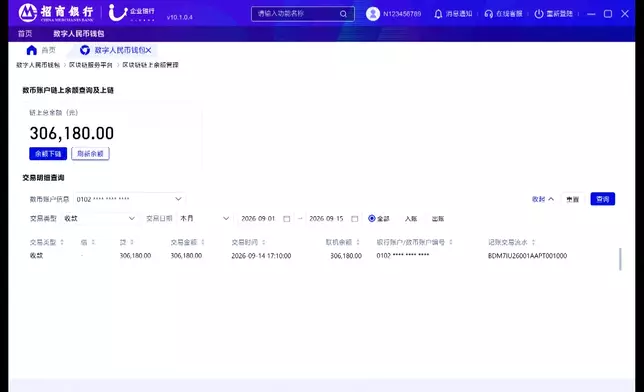Close the 数字人民币钱包 tab
644x392 pixels.
tap(148, 50)
